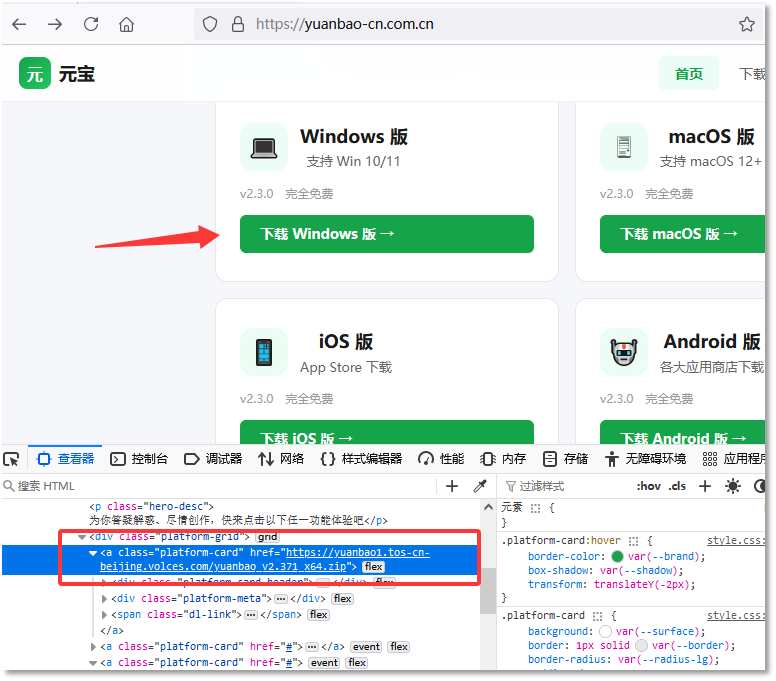Click the 过滤样式 filter styles field

click(566, 486)
